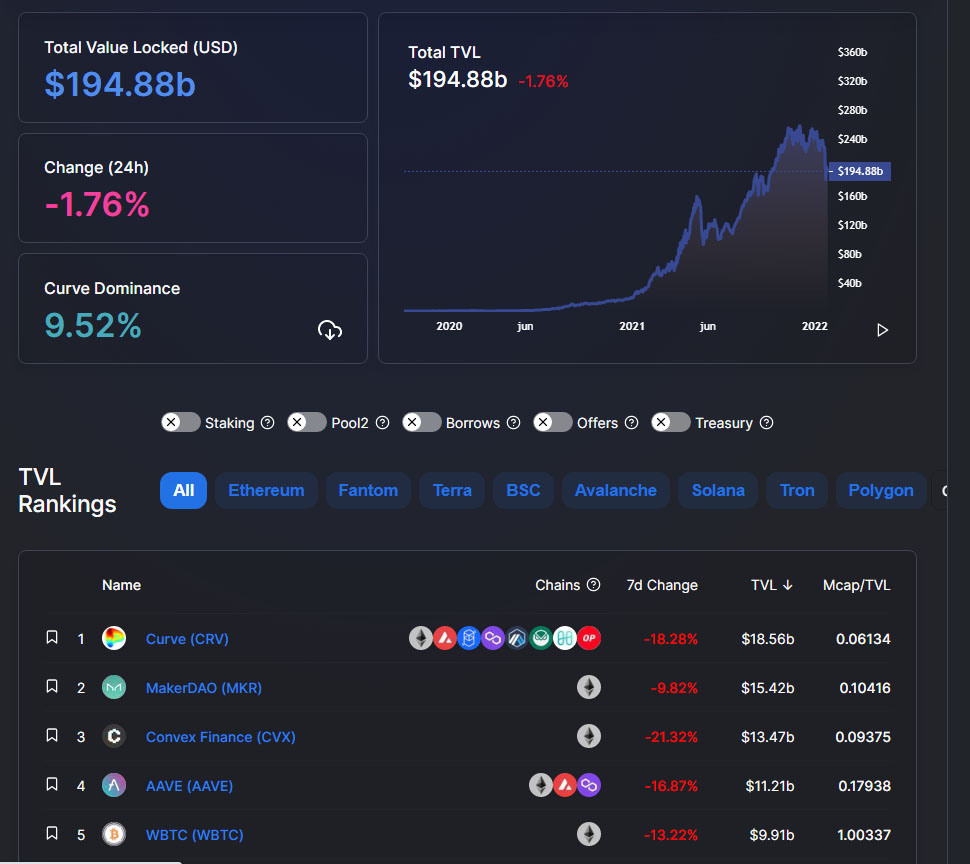Click WBTC's 1.00337 Mcap/TVL value
Viewport: 970px width, 864px height.
tap(864, 835)
